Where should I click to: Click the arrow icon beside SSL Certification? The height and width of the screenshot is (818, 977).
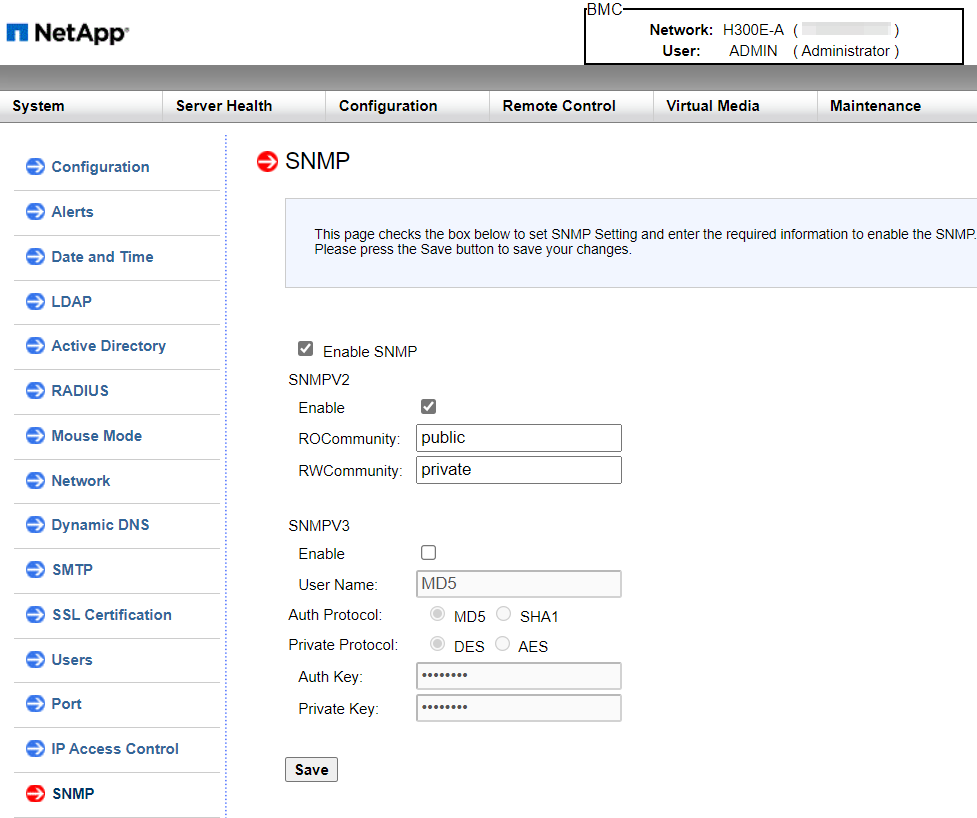(x=36, y=614)
